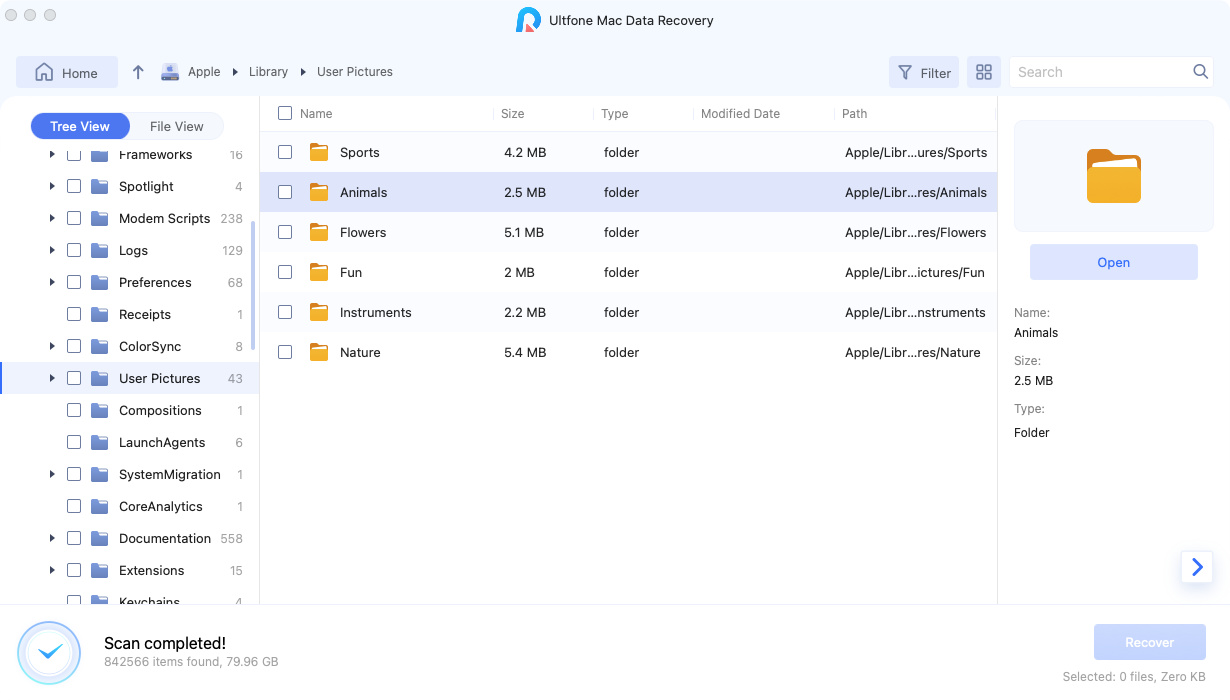
Task: Tick the Instruments folder checkbox
Action: click(x=285, y=312)
